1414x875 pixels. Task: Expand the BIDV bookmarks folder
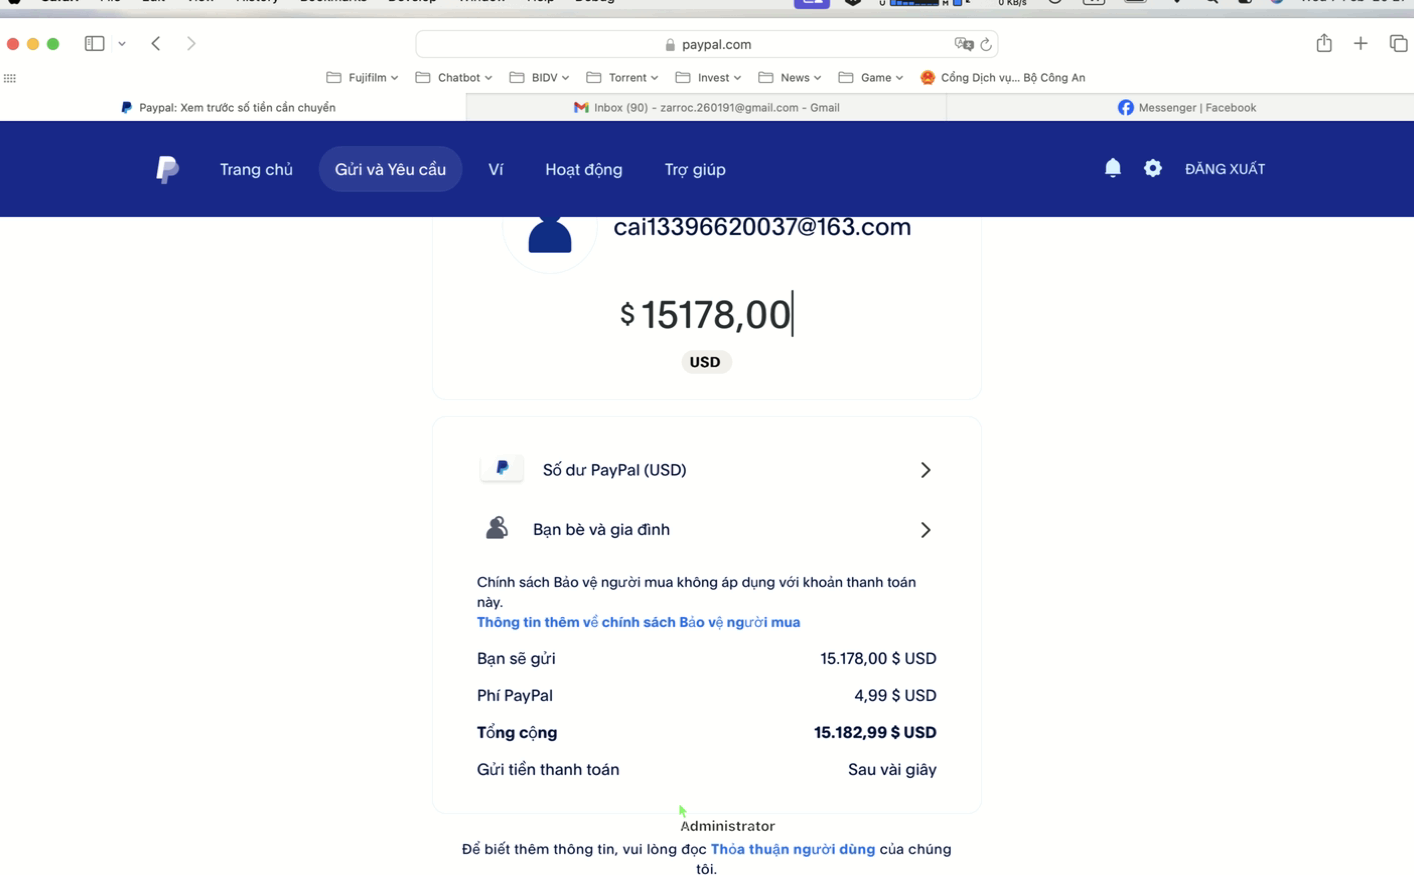click(539, 78)
